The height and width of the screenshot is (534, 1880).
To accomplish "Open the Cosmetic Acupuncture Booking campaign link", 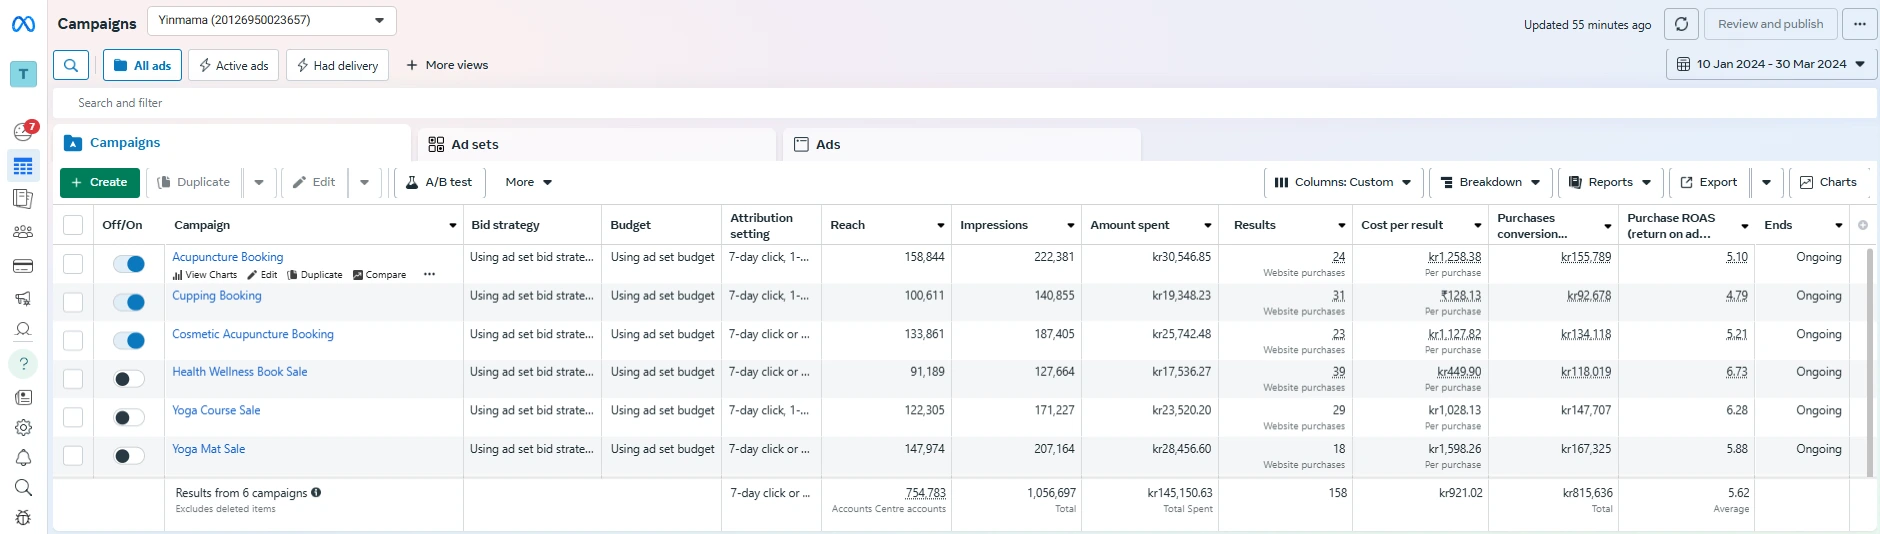I will coord(253,334).
